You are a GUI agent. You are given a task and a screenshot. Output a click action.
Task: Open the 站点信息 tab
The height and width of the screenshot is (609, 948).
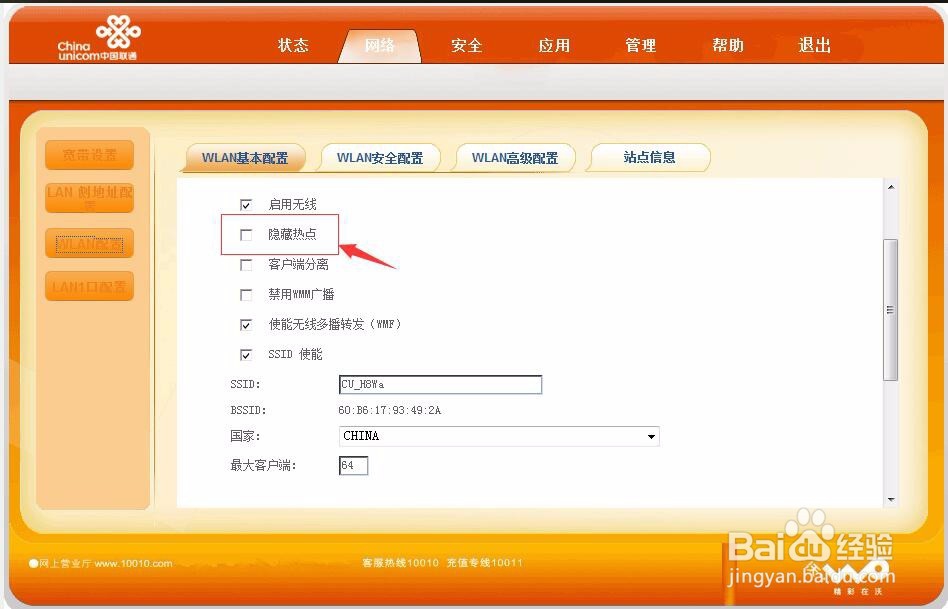coord(649,157)
